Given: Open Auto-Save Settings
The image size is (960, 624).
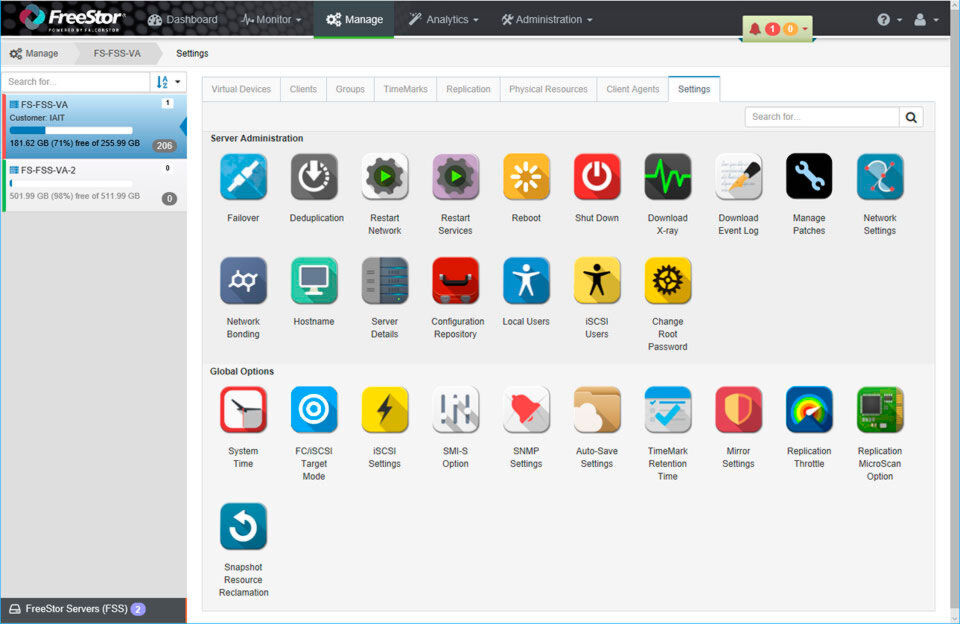Looking at the screenshot, I should click(x=597, y=410).
